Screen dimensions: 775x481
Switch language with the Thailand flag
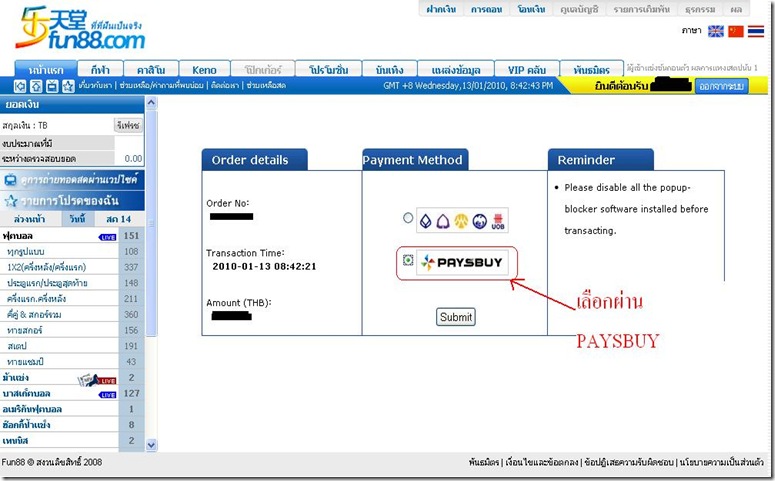756,31
